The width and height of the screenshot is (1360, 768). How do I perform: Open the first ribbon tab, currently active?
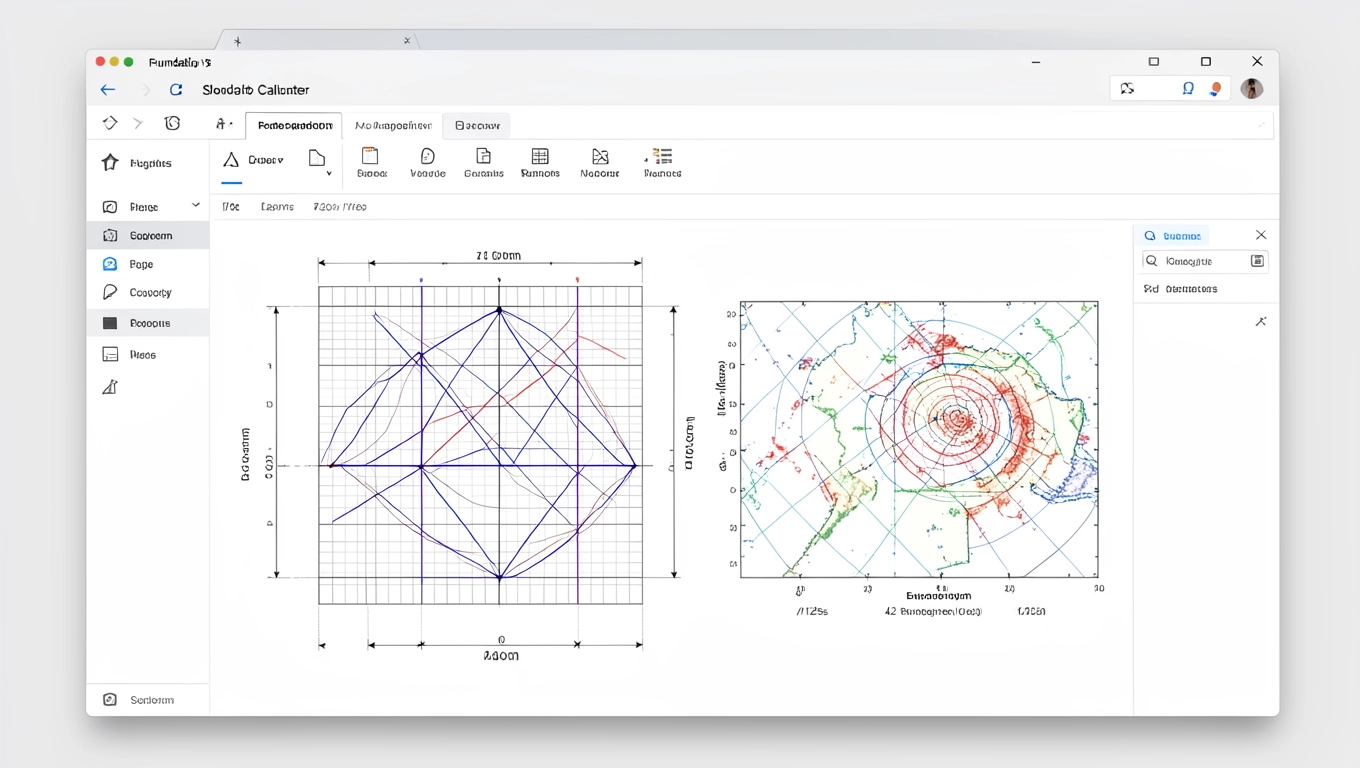click(x=294, y=126)
